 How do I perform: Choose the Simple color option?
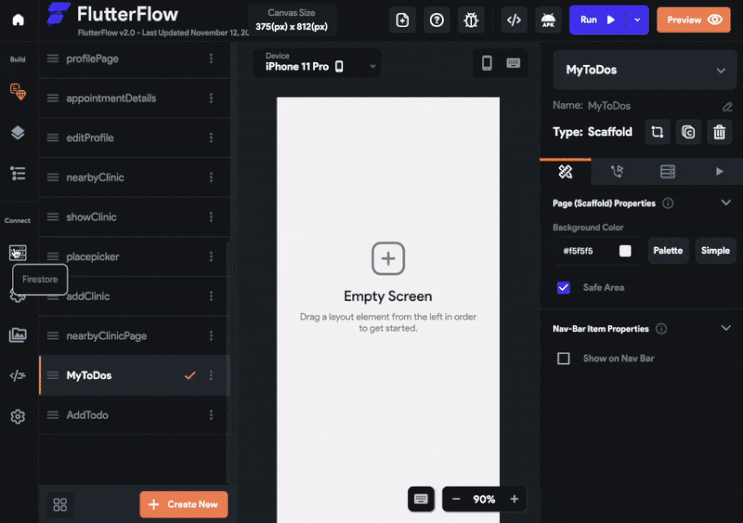715,251
